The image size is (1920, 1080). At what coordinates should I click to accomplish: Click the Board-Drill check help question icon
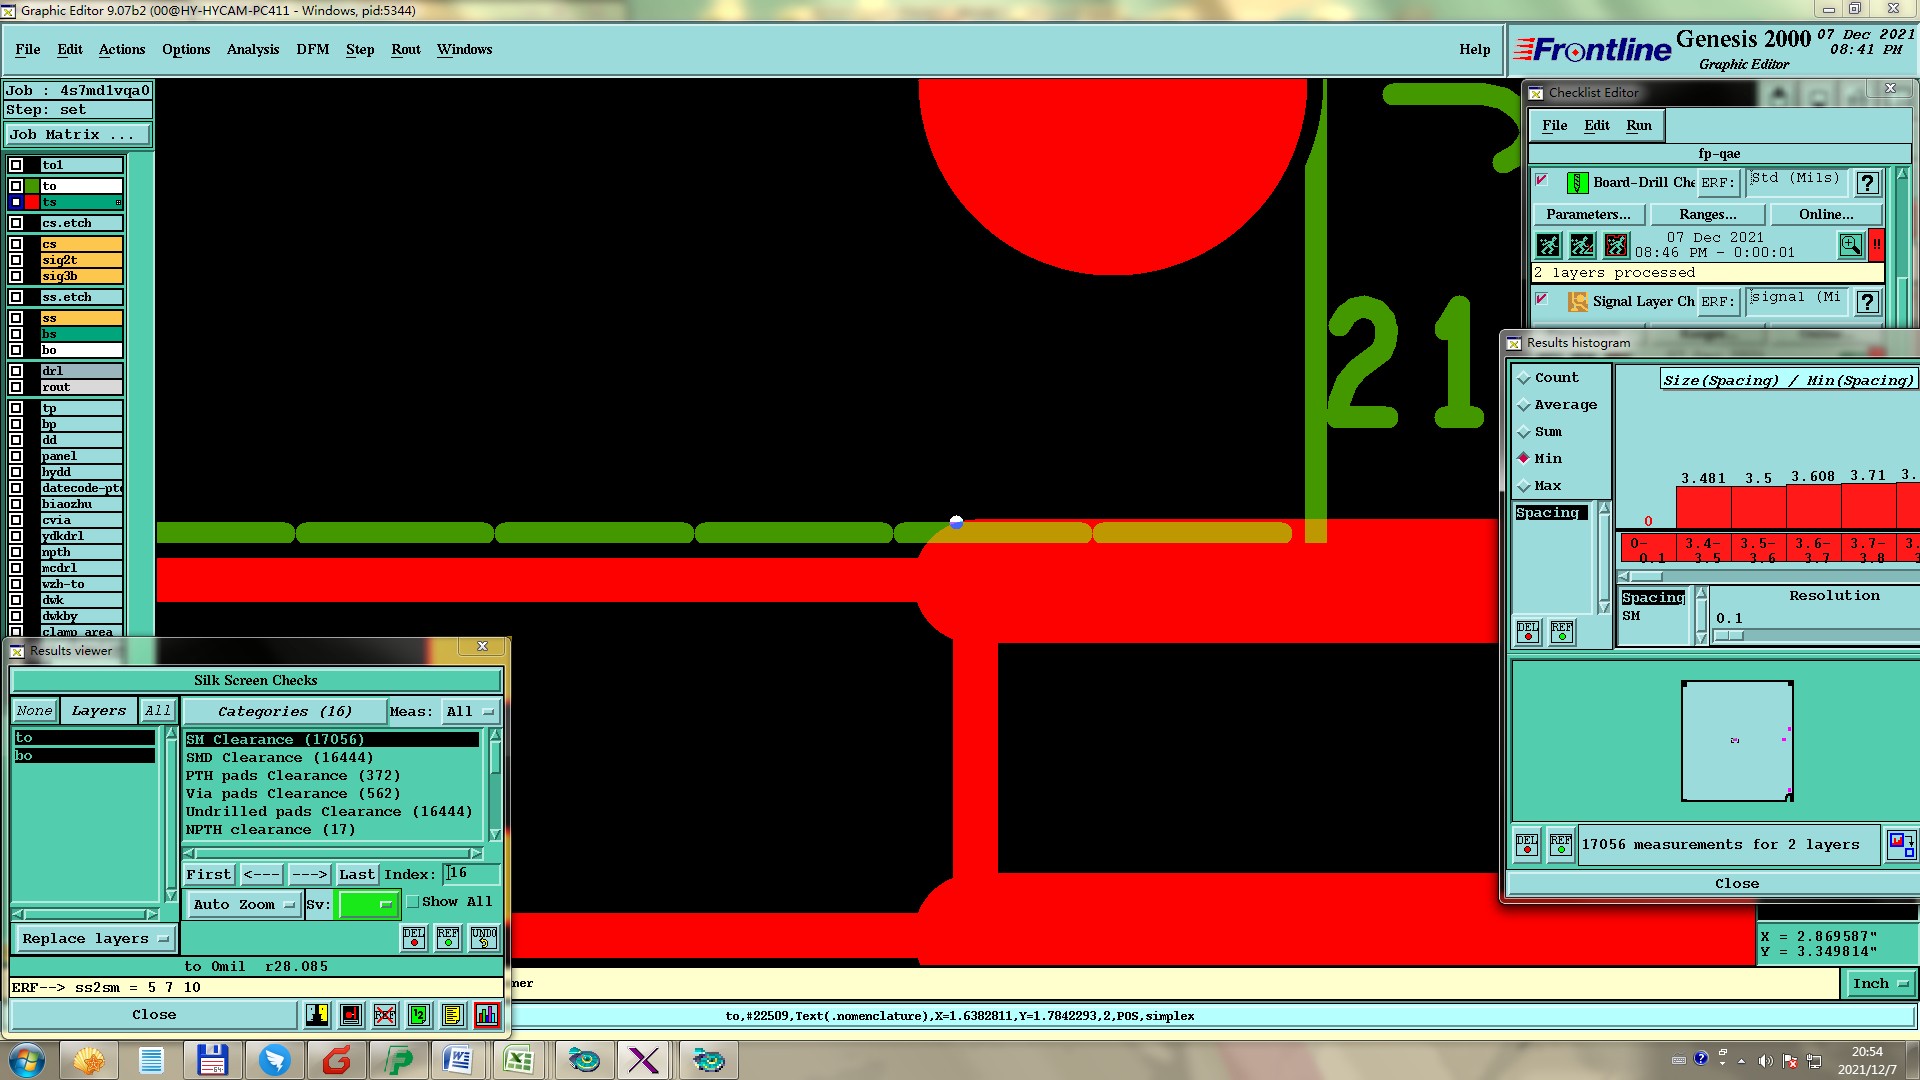(1866, 183)
